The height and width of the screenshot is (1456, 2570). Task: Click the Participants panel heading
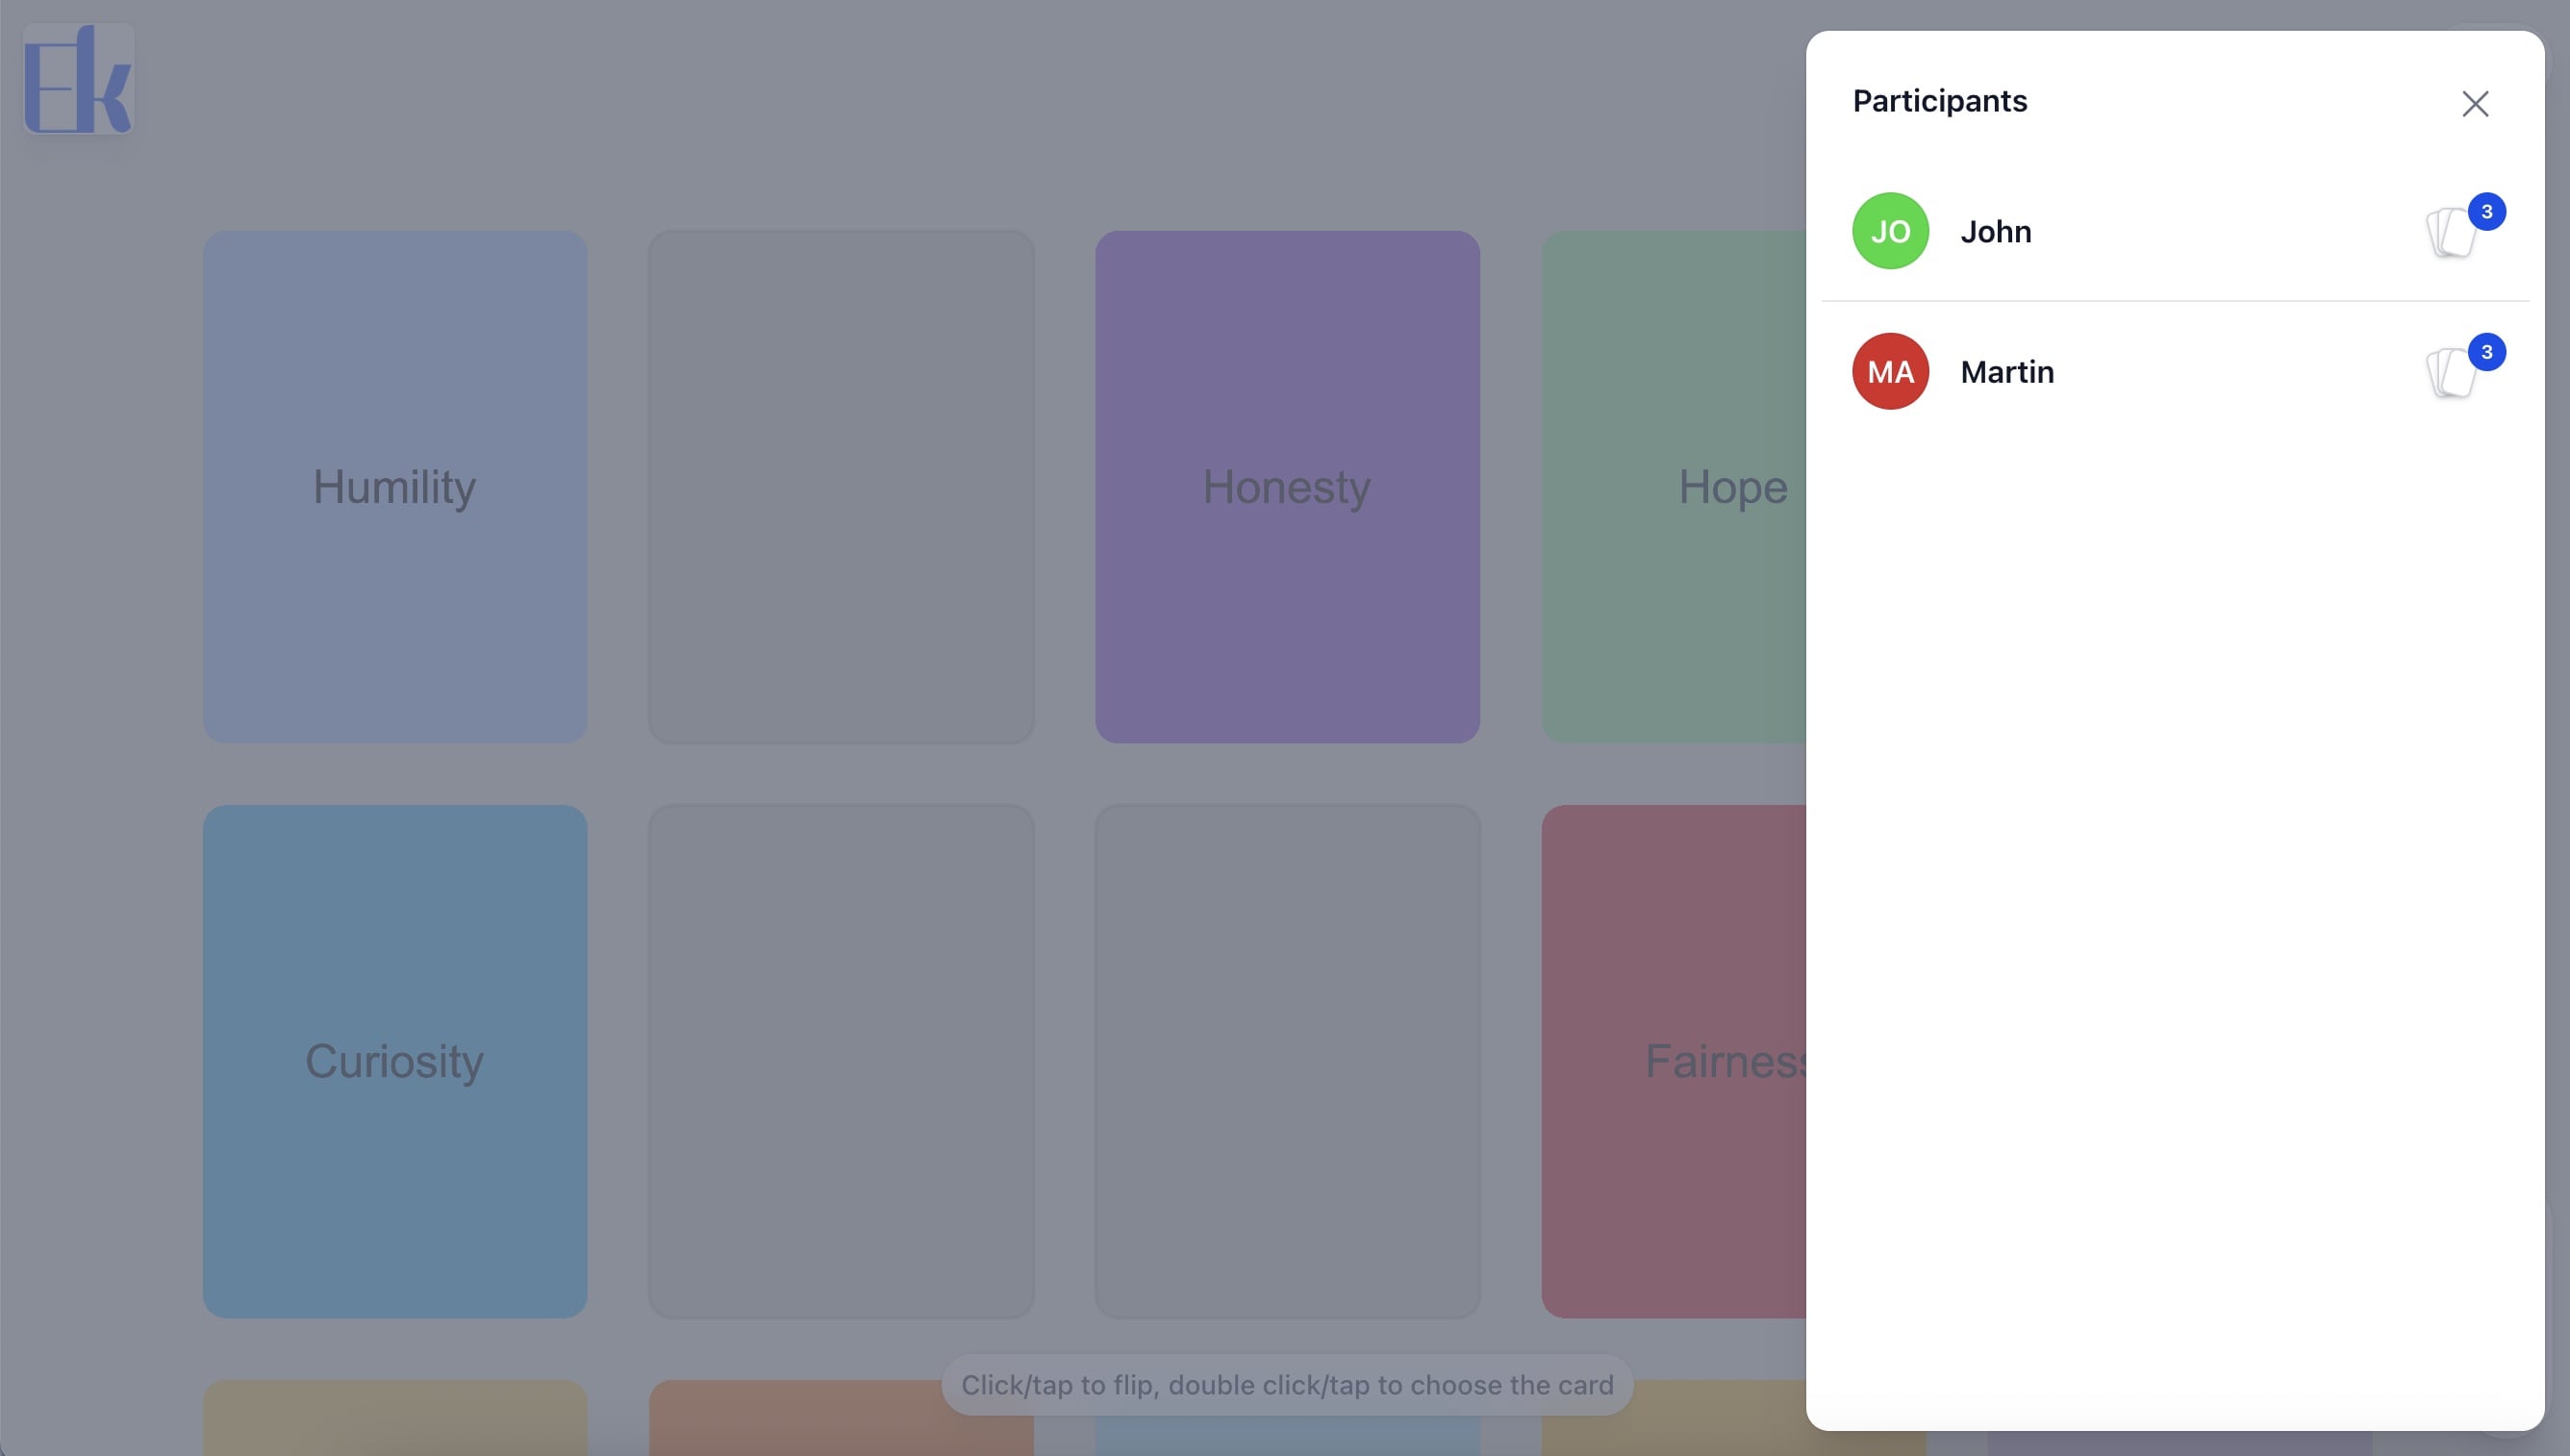1939,101
